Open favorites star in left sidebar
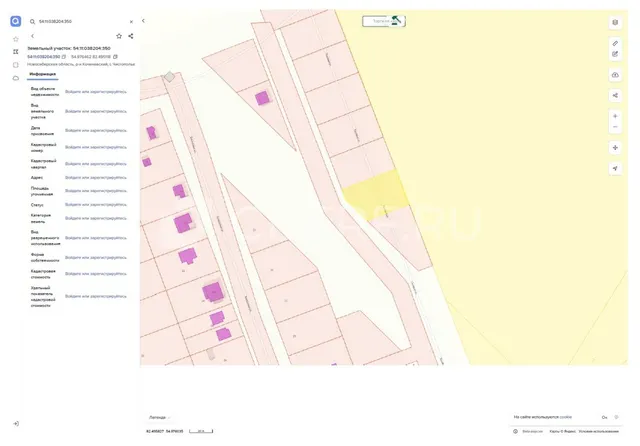Viewport: 640px width, 446px height. click(16, 39)
